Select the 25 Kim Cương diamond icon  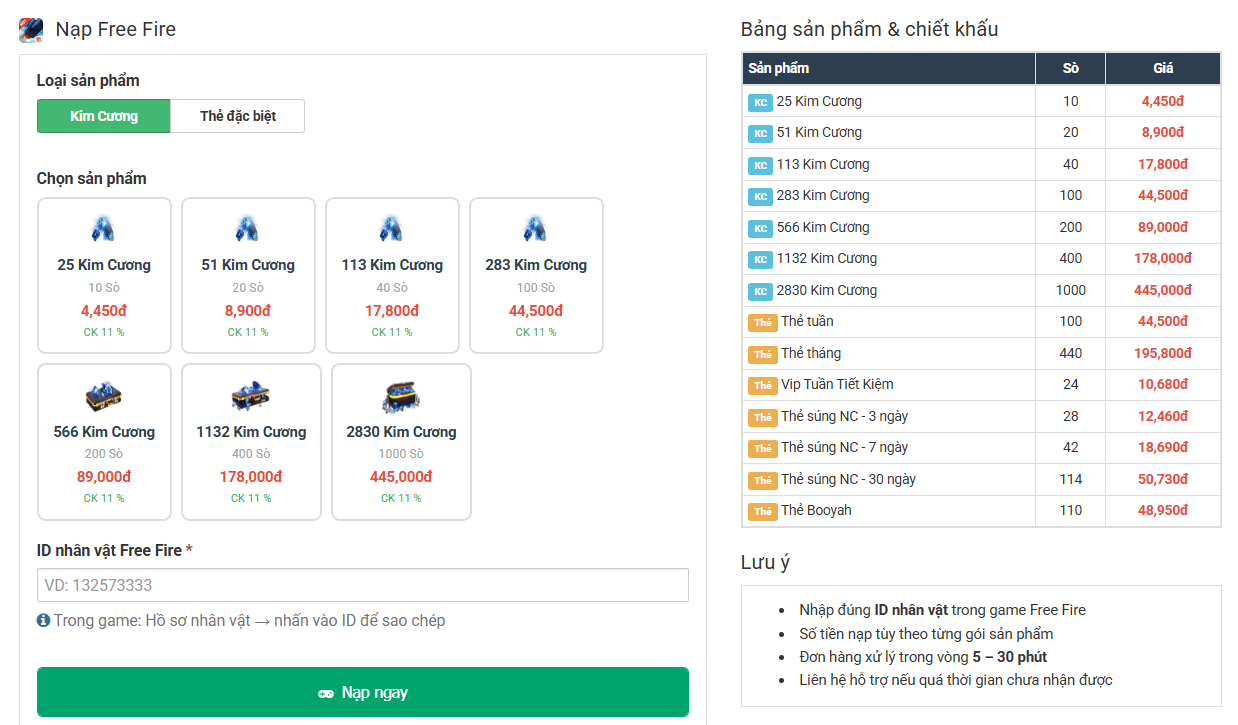pyautogui.click(x=104, y=229)
